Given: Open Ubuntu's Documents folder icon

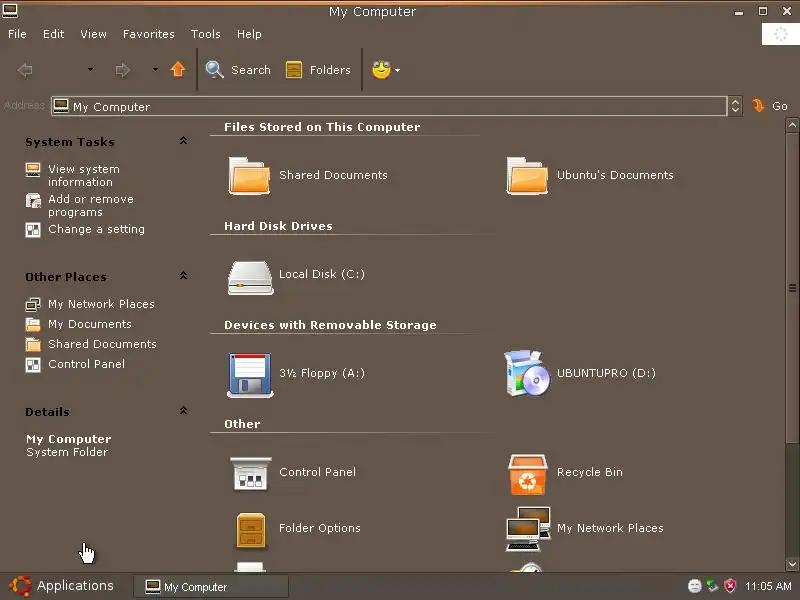Looking at the screenshot, I should click(527, 176).
